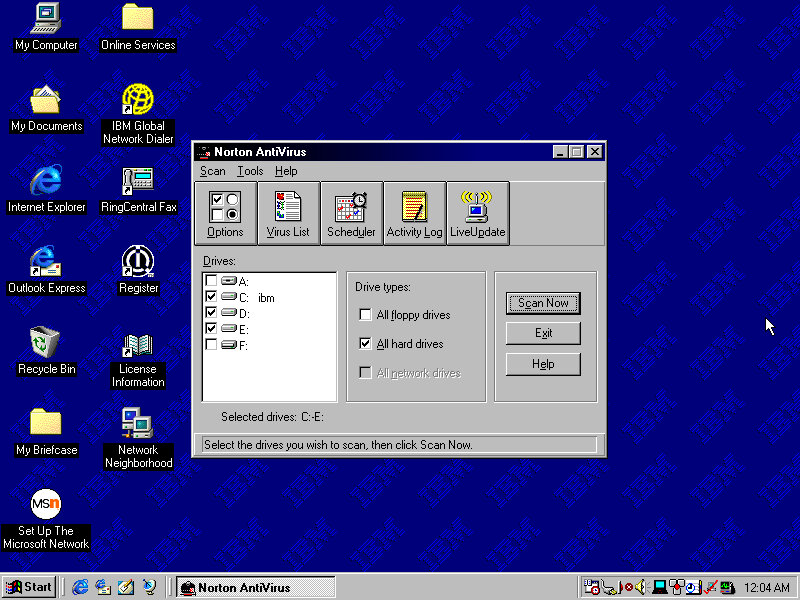Launch the Scheduler tool
The height and width of the screenshot is (600, 800).
click(x=351, y=213)
